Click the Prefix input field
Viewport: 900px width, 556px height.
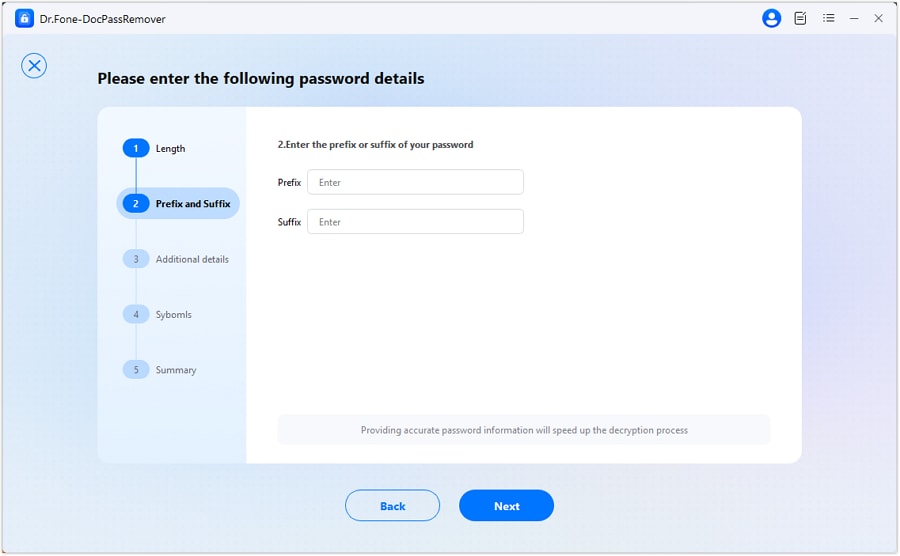coord(415,182)
